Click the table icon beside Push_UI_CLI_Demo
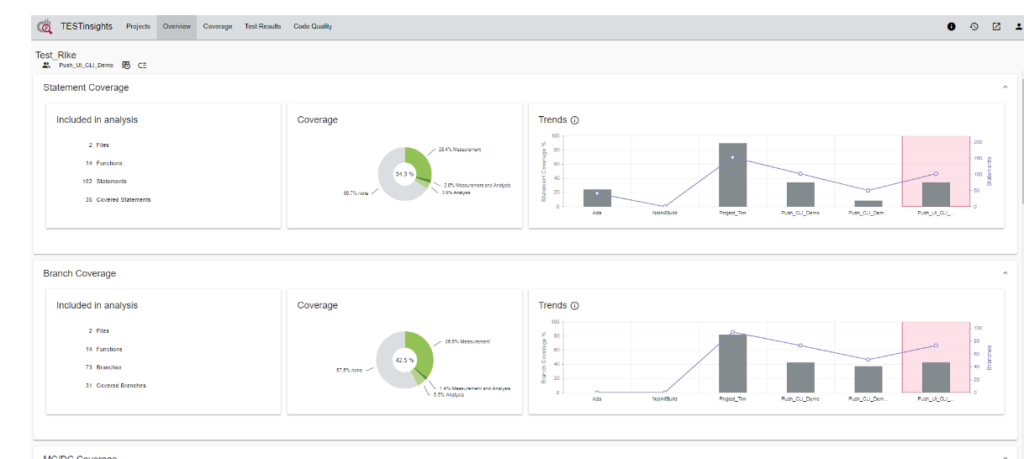The width and height of the screenshot is (1024, 459). 126,65
